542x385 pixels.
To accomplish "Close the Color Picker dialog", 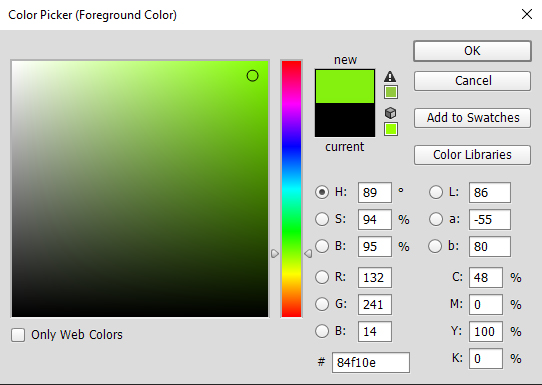I will [527, 15].
